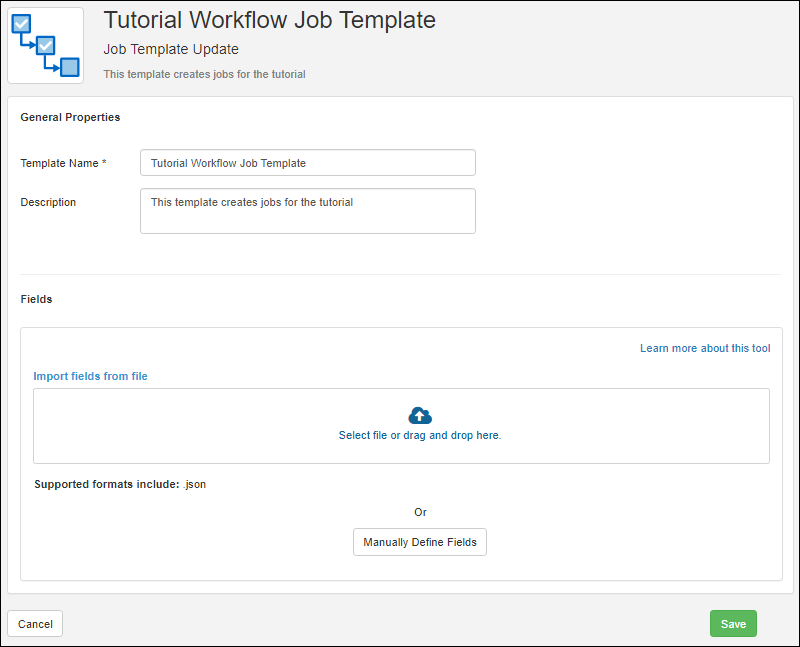Click the cloud upload icon
Image resolution: width=800 pixels, height=647 pixels.
tap(420, 415)
